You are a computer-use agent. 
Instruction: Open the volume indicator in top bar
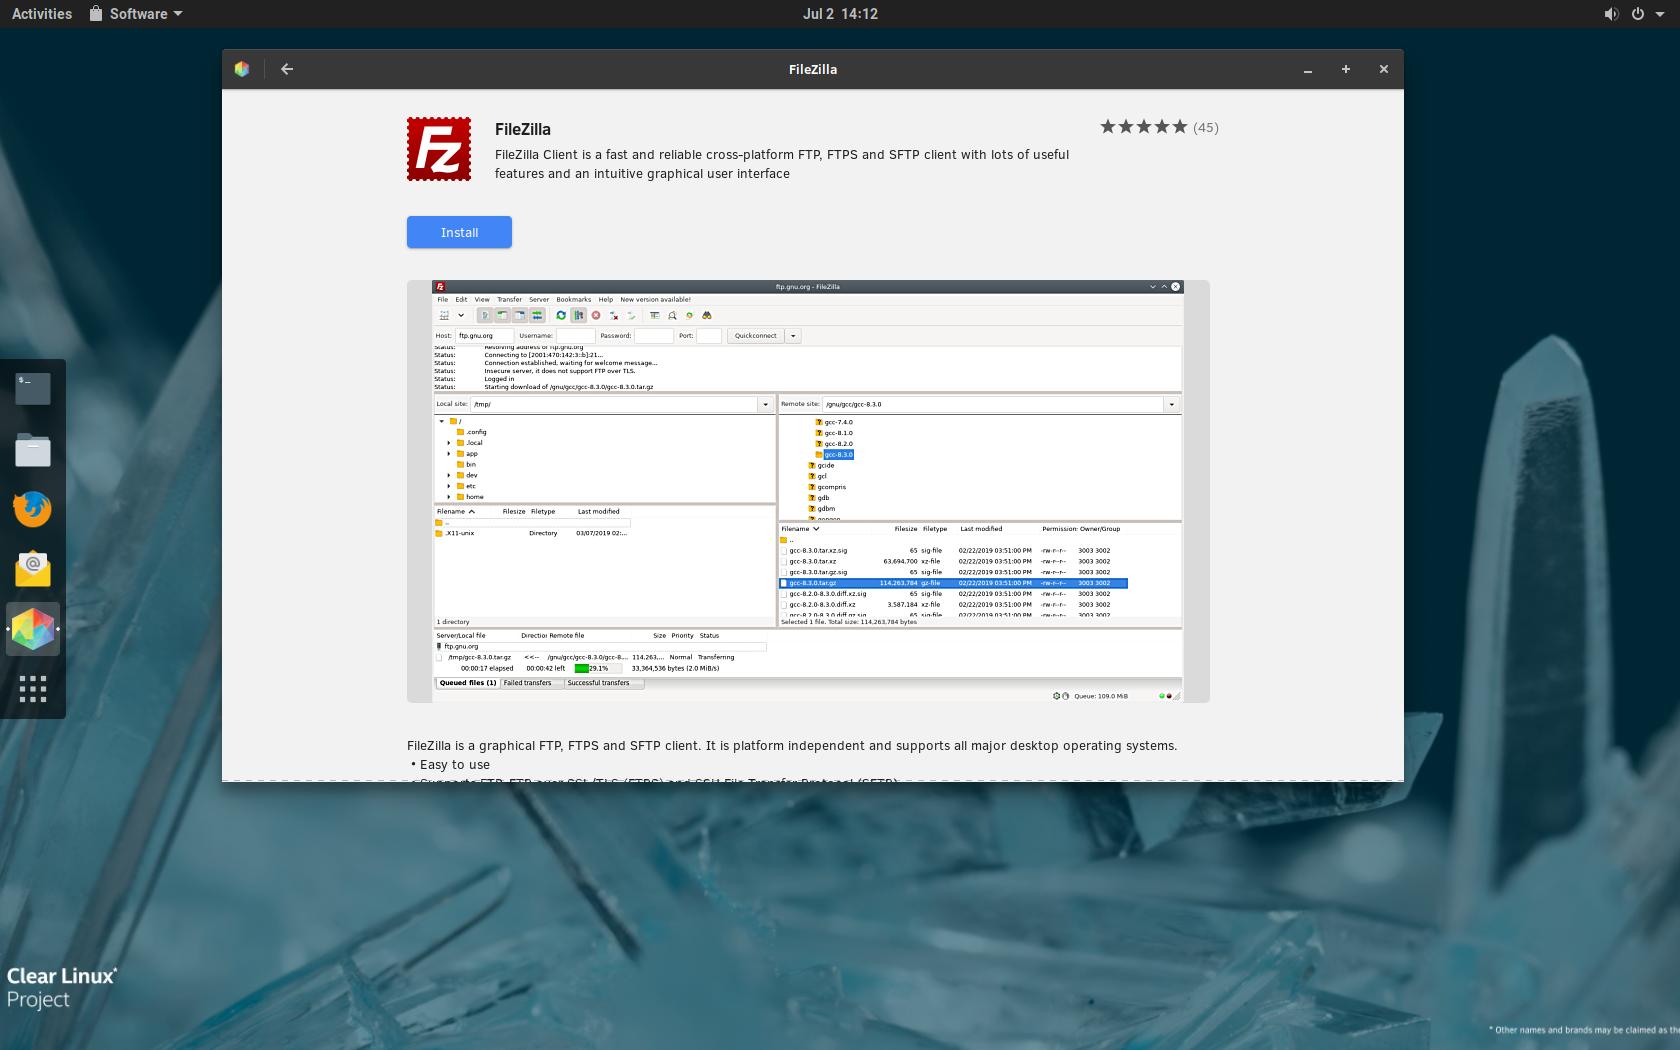[x=1611, y=14]
